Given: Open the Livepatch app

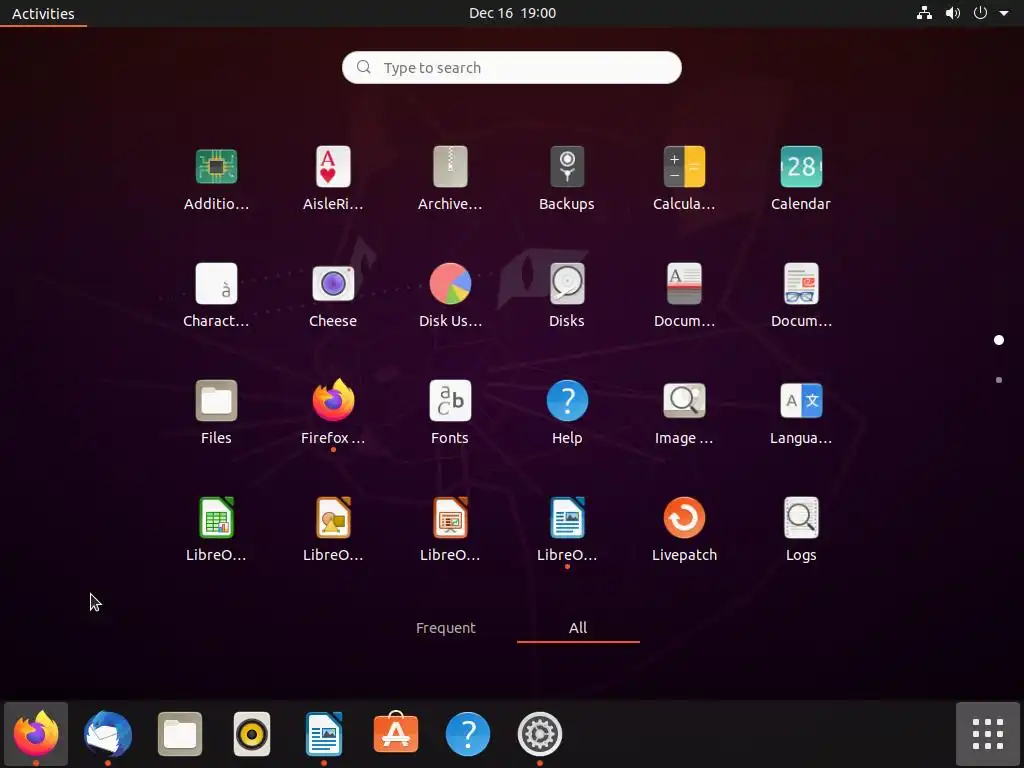Looking at the screenshot, I should (x=684, y=517).
